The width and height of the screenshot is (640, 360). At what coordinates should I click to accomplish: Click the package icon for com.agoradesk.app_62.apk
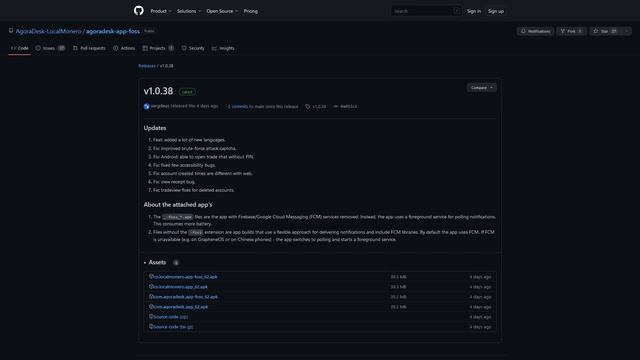pos(151,307)
